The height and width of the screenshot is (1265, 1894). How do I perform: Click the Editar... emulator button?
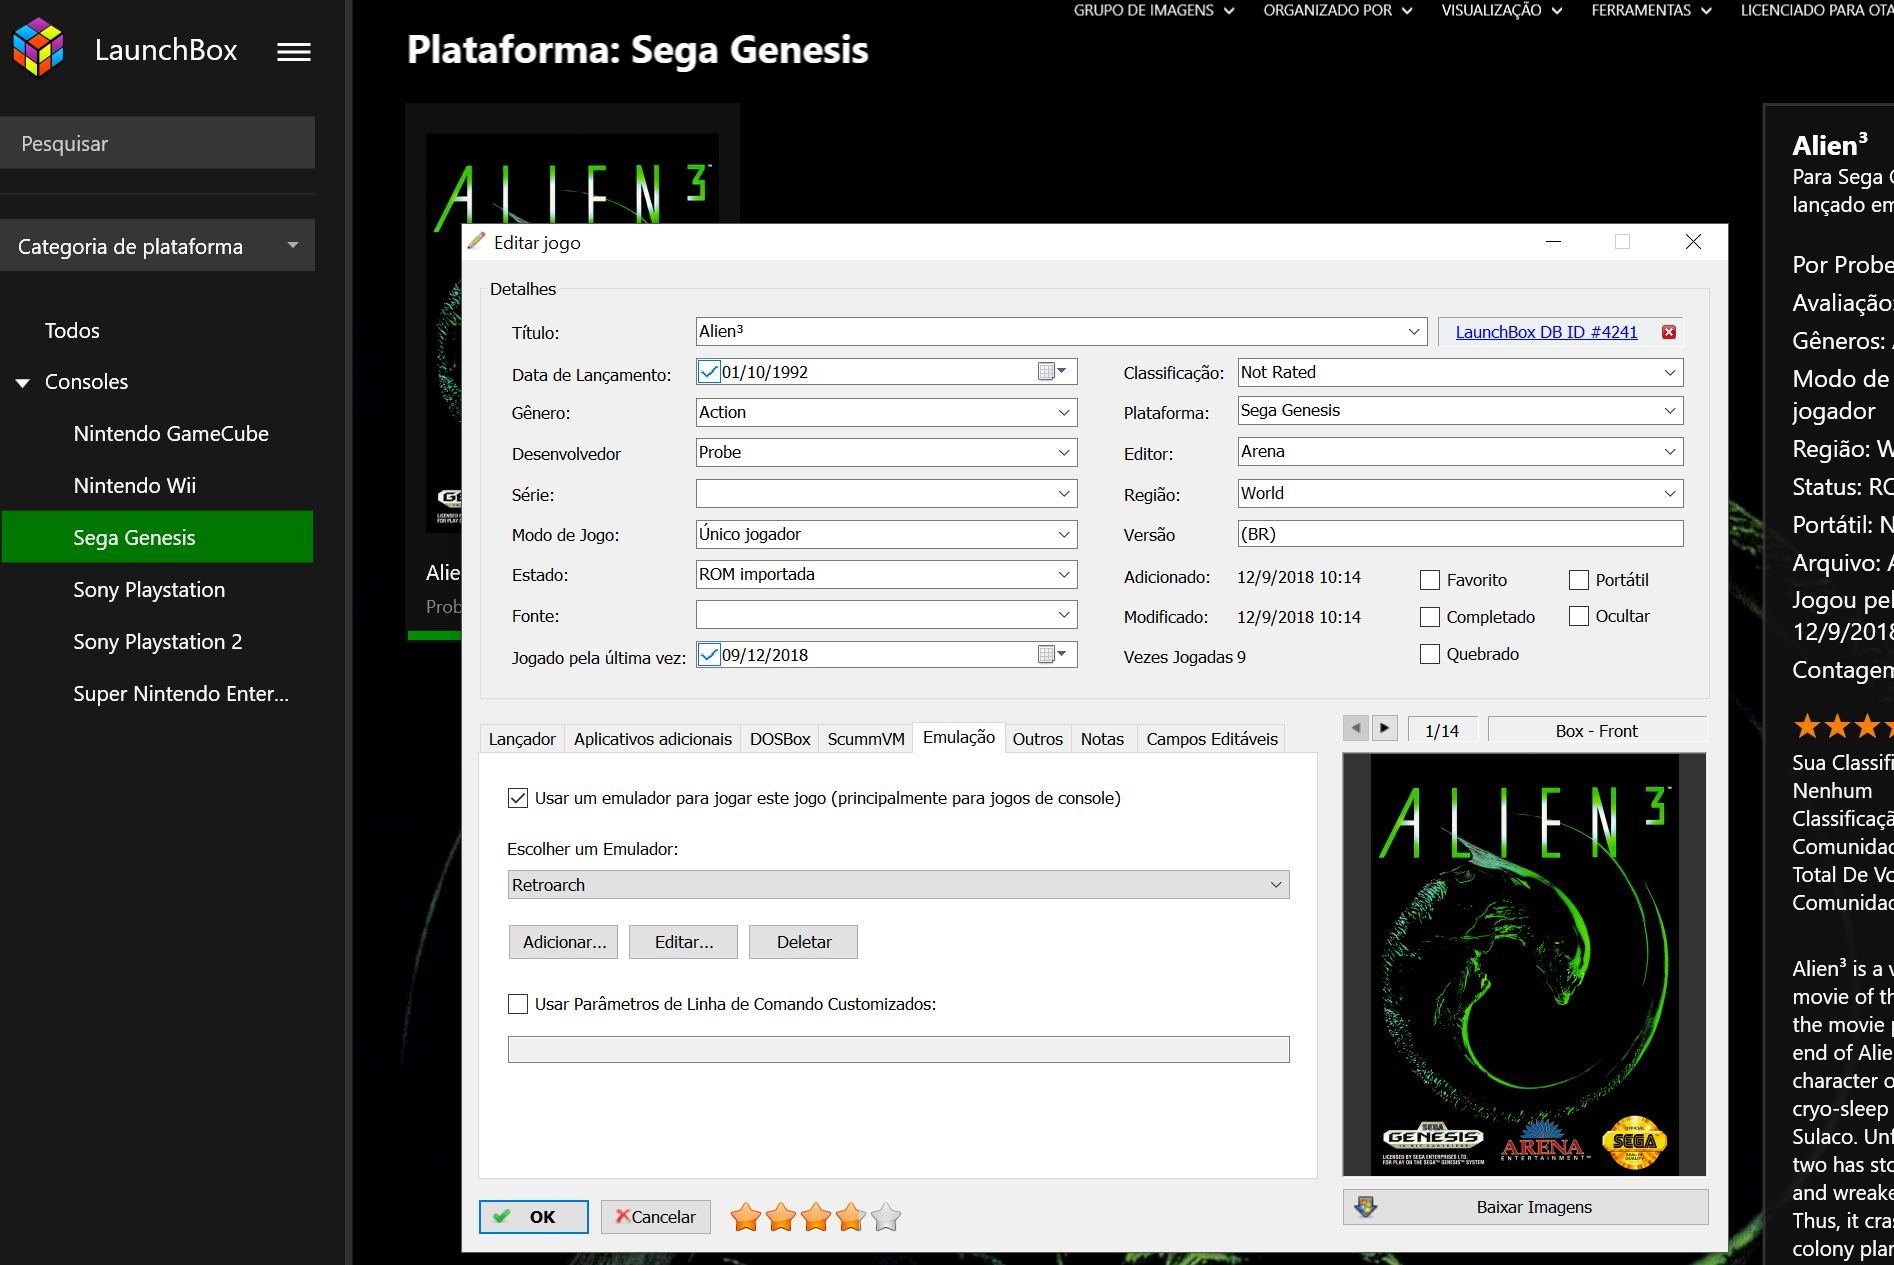click(x=684, y=942)
